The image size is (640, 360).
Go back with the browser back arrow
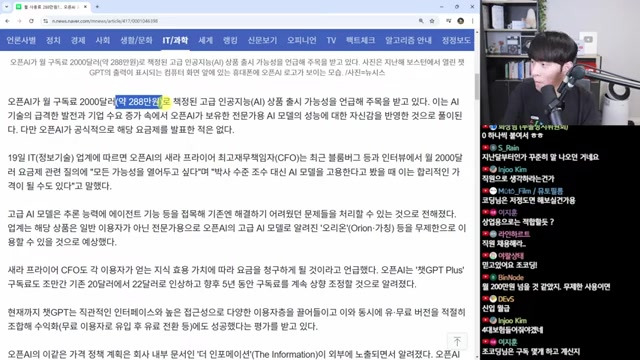click(7, 21)
